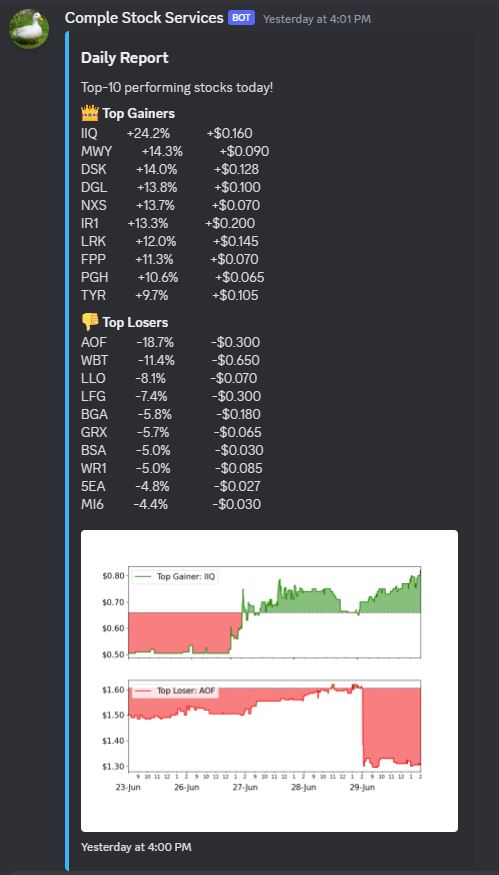Click the green IIQ price area chart
This screenshot has height=875, width=499.
(275, 612)
